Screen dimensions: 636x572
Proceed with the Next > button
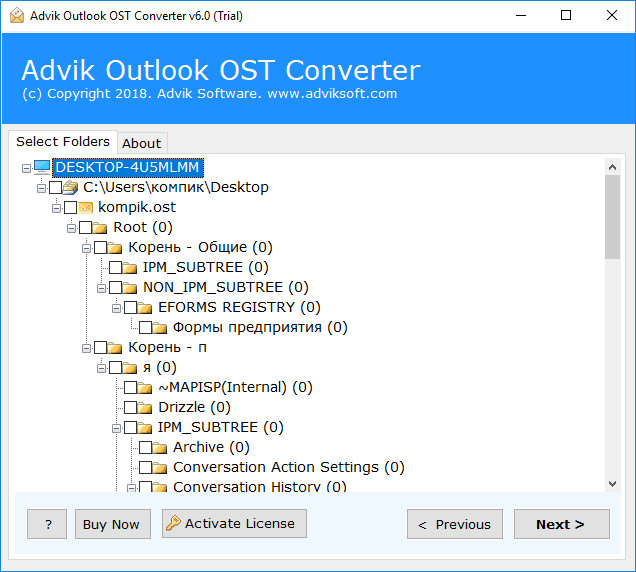tap(562, 524)
